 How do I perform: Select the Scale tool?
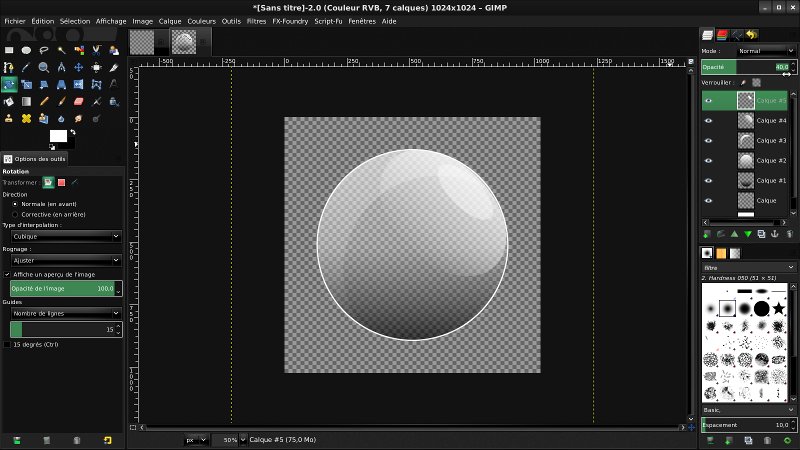click(x=27, y=84)
